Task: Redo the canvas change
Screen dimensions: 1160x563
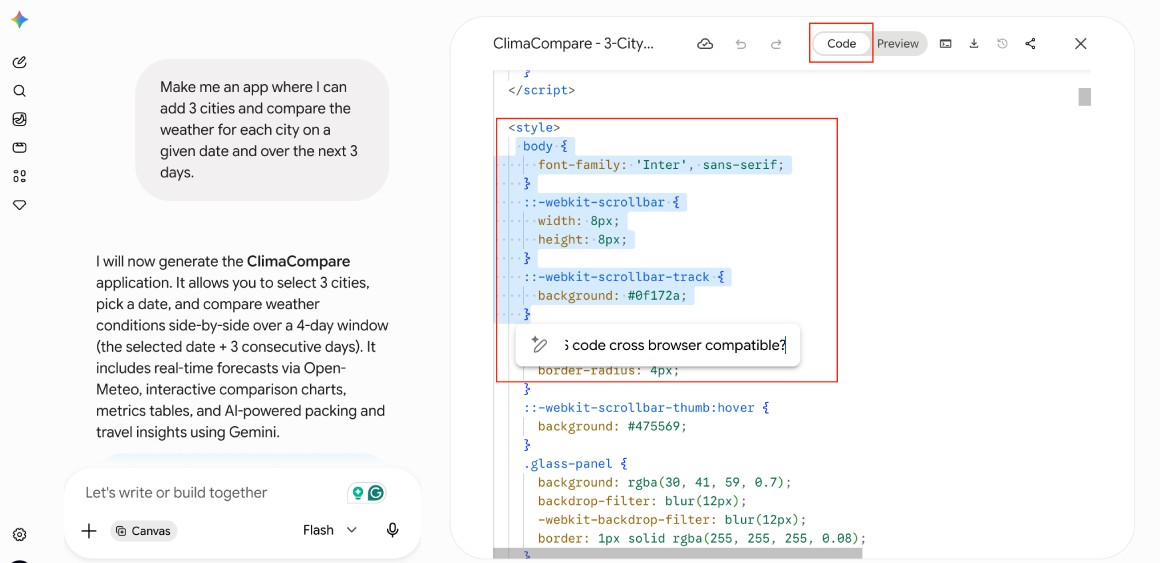Action: click(776, 44)
